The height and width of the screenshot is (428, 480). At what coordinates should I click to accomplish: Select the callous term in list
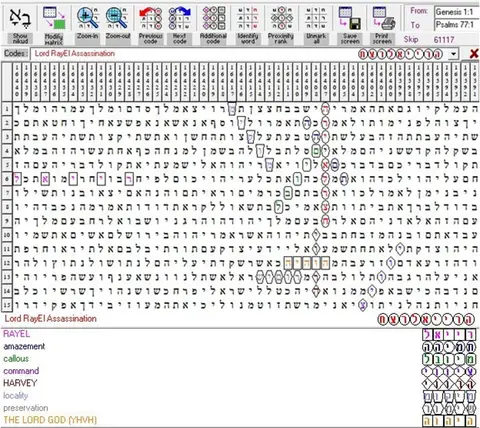[x=16, y=359]
